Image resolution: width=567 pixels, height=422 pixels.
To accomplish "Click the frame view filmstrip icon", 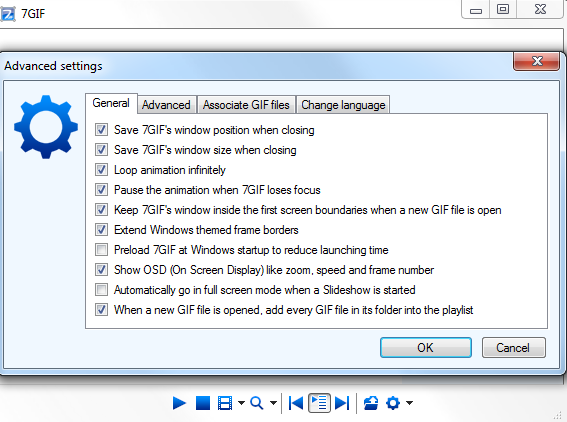I will 225,403.
